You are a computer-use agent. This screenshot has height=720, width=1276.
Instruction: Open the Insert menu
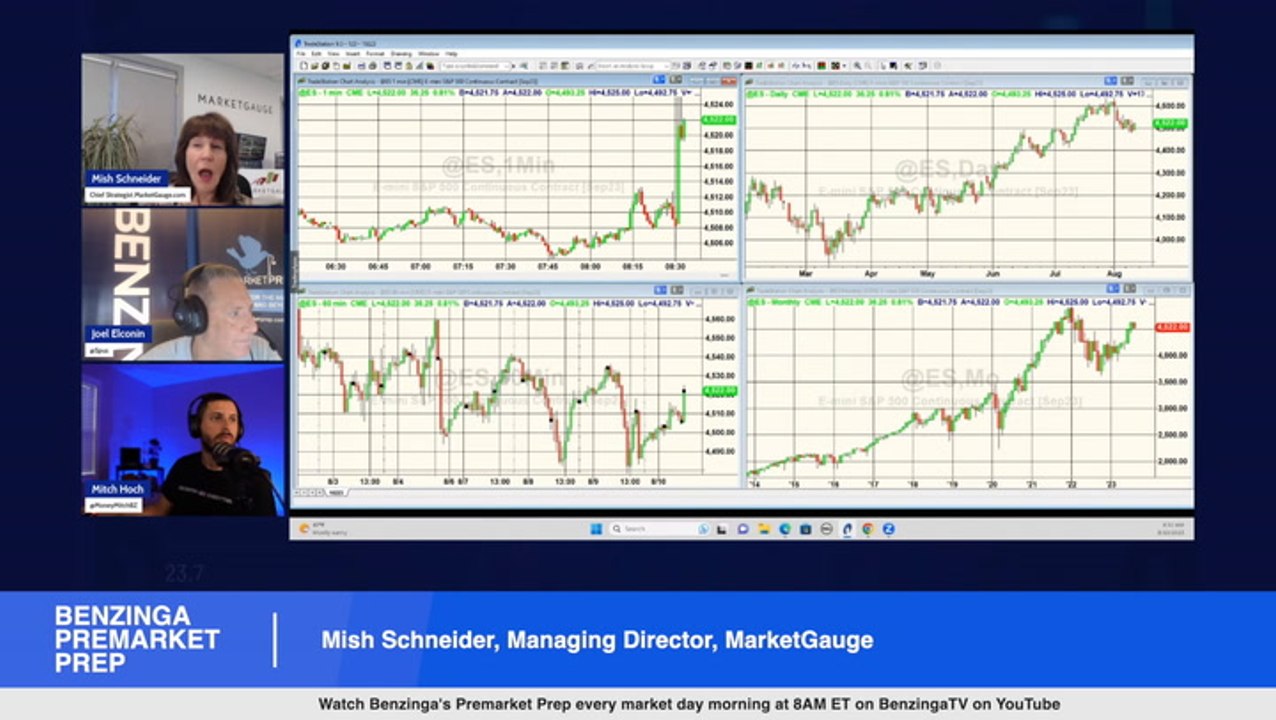[x=353, y=53]
